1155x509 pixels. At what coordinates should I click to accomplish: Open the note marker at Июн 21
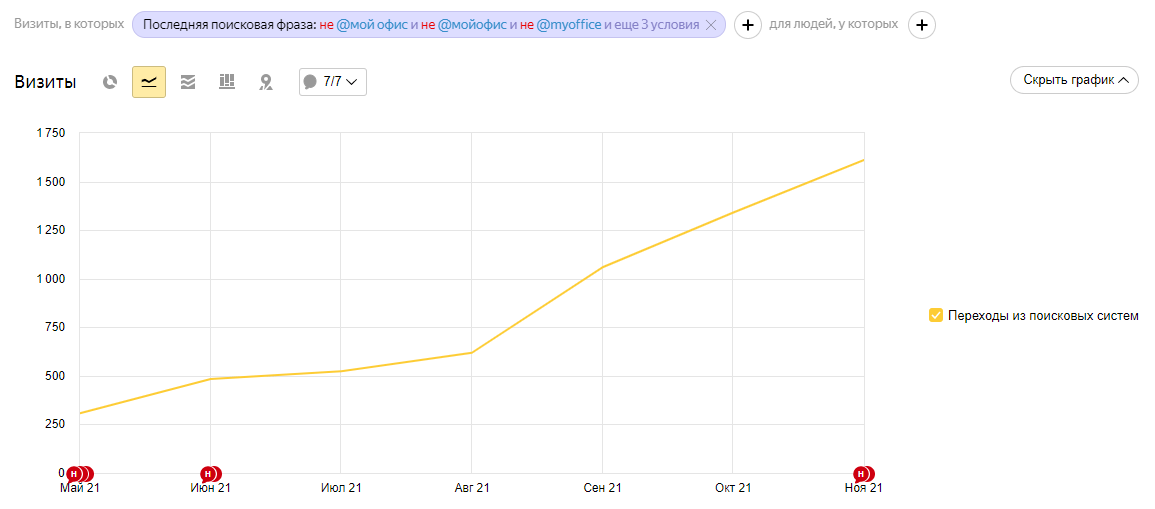[x=209, y=474]
